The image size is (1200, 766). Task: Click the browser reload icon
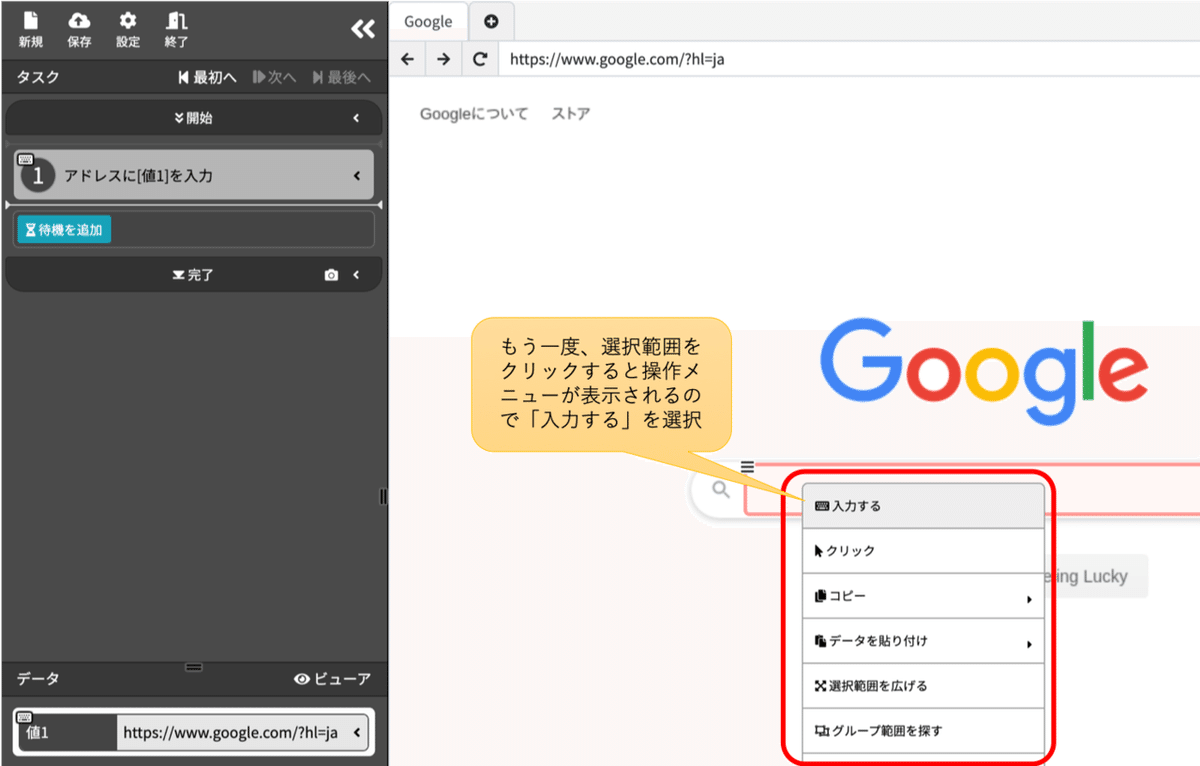(480, 59)
